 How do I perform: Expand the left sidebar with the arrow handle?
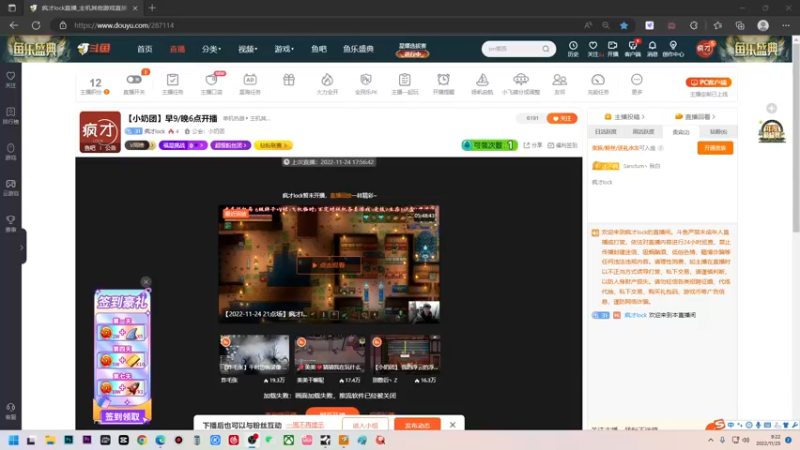click(x=21, y=247)
